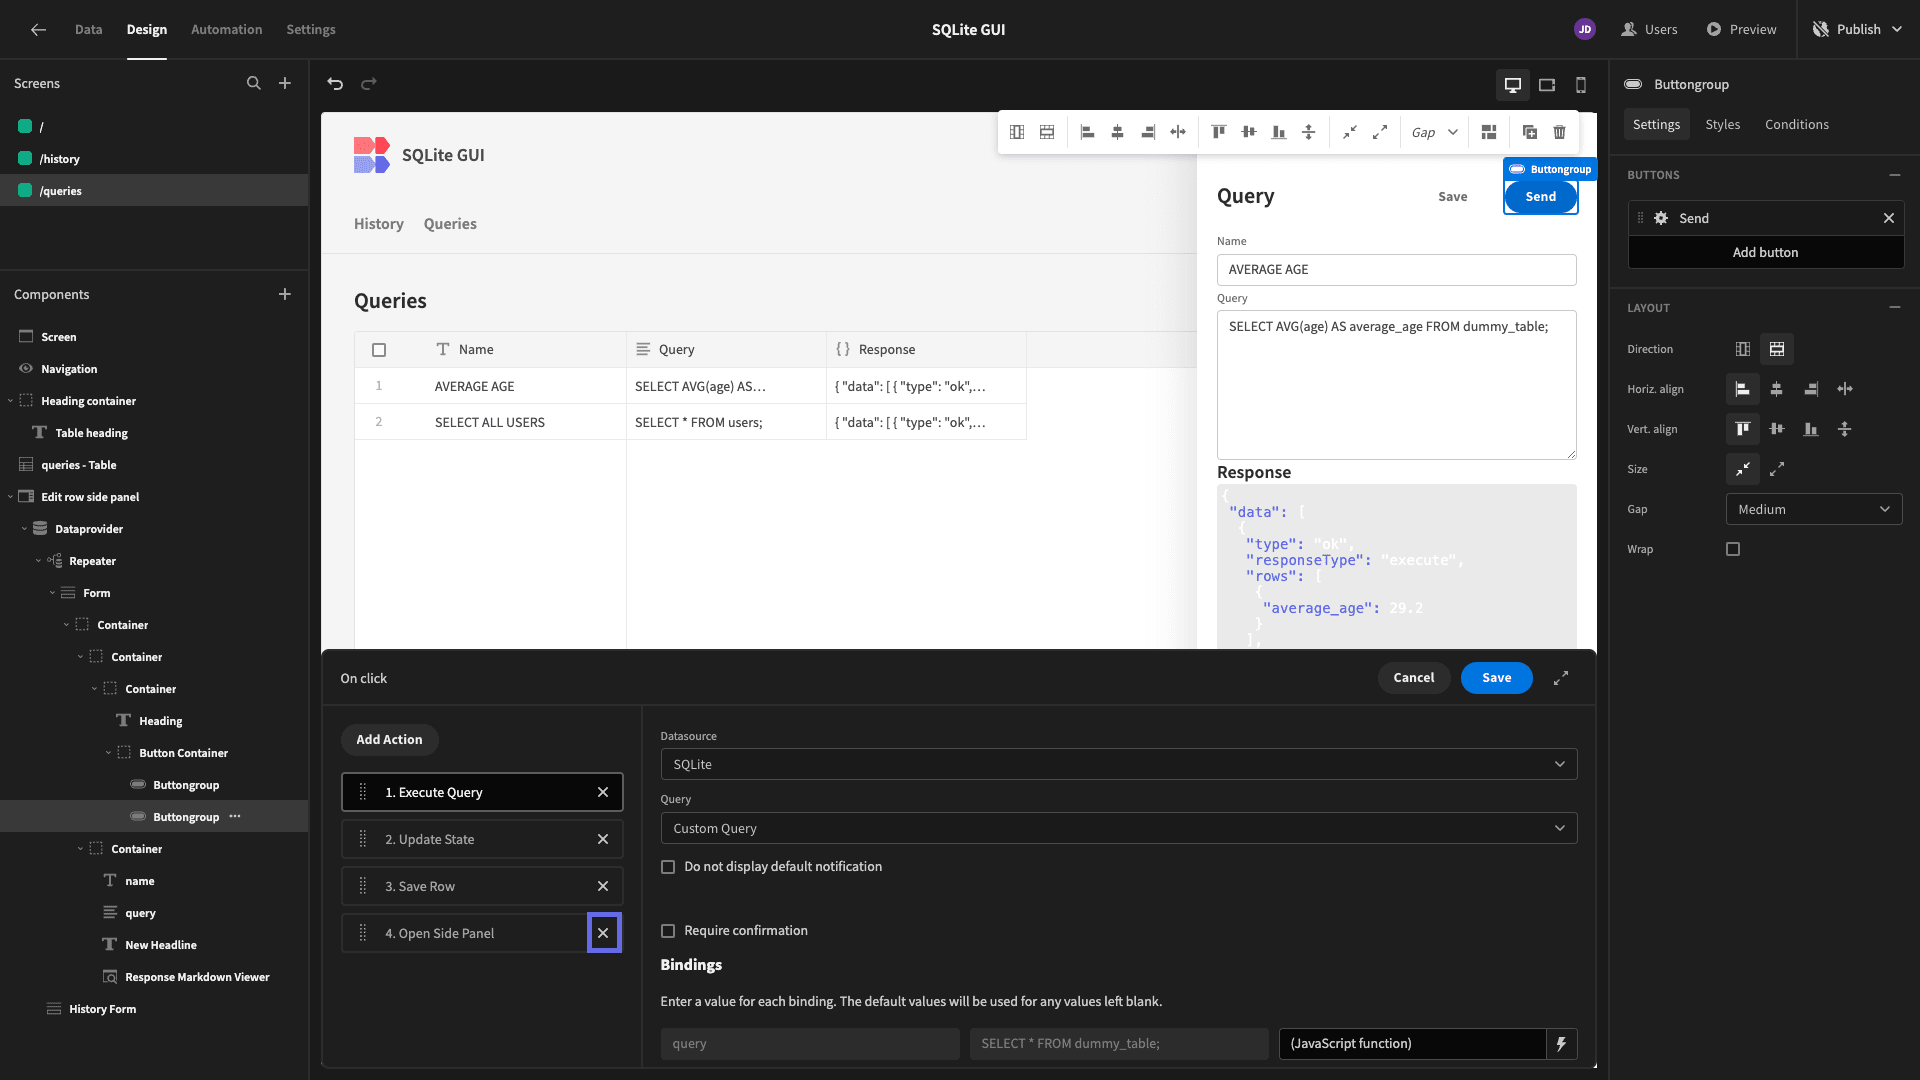The height and width of the screenshot is (1080, 1920).
Task: Open settings gear for Send button
Action: pos(1661,218)
